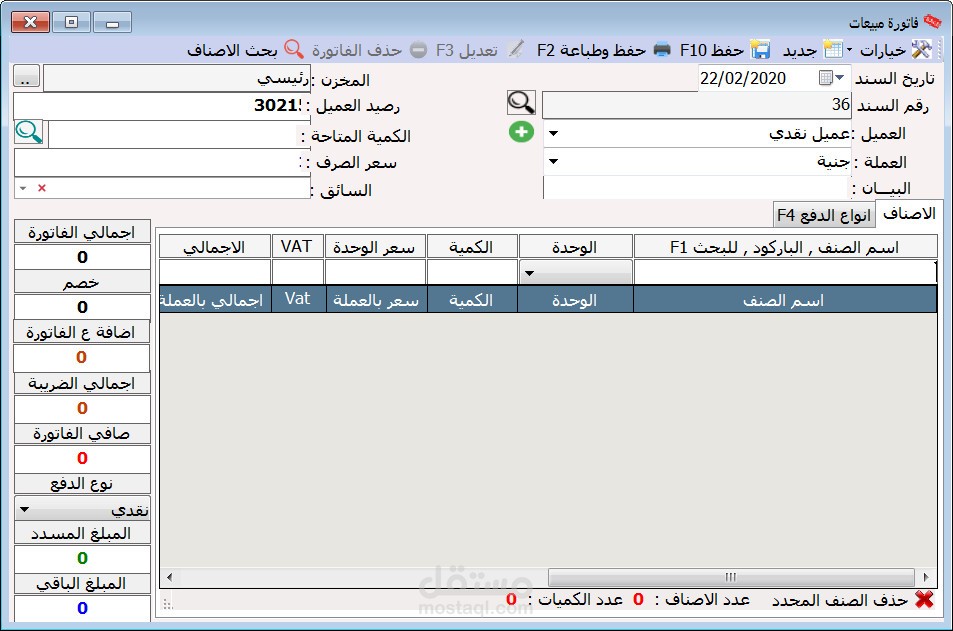Search customers with magnifier icon next to العميل

(521, 102)
